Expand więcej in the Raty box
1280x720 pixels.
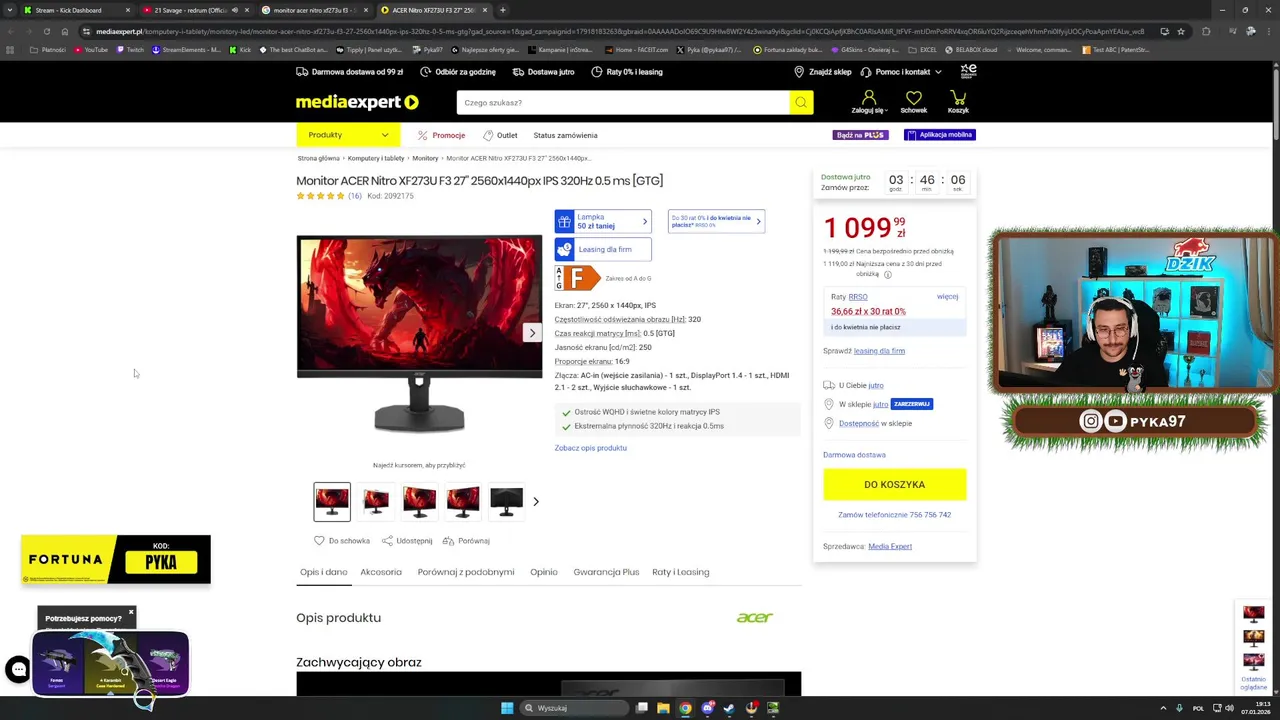click(947, 296)
